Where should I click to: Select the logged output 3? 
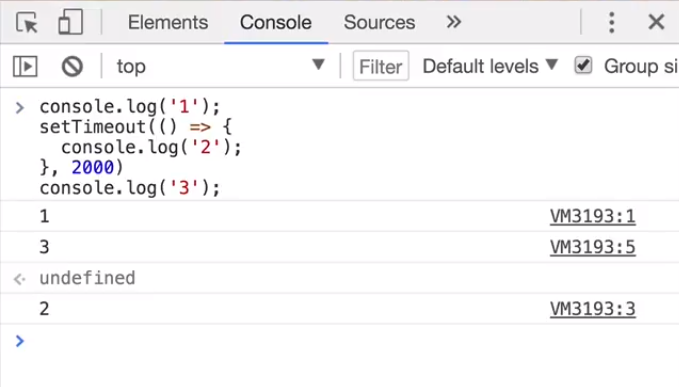[44, 247]
